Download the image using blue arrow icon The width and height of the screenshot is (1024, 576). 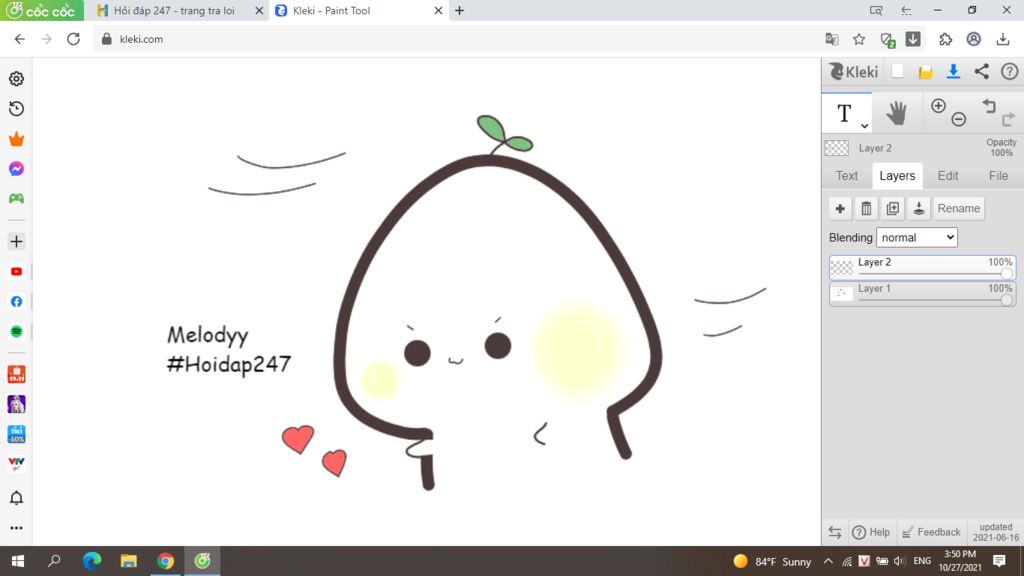coord(953,72)
